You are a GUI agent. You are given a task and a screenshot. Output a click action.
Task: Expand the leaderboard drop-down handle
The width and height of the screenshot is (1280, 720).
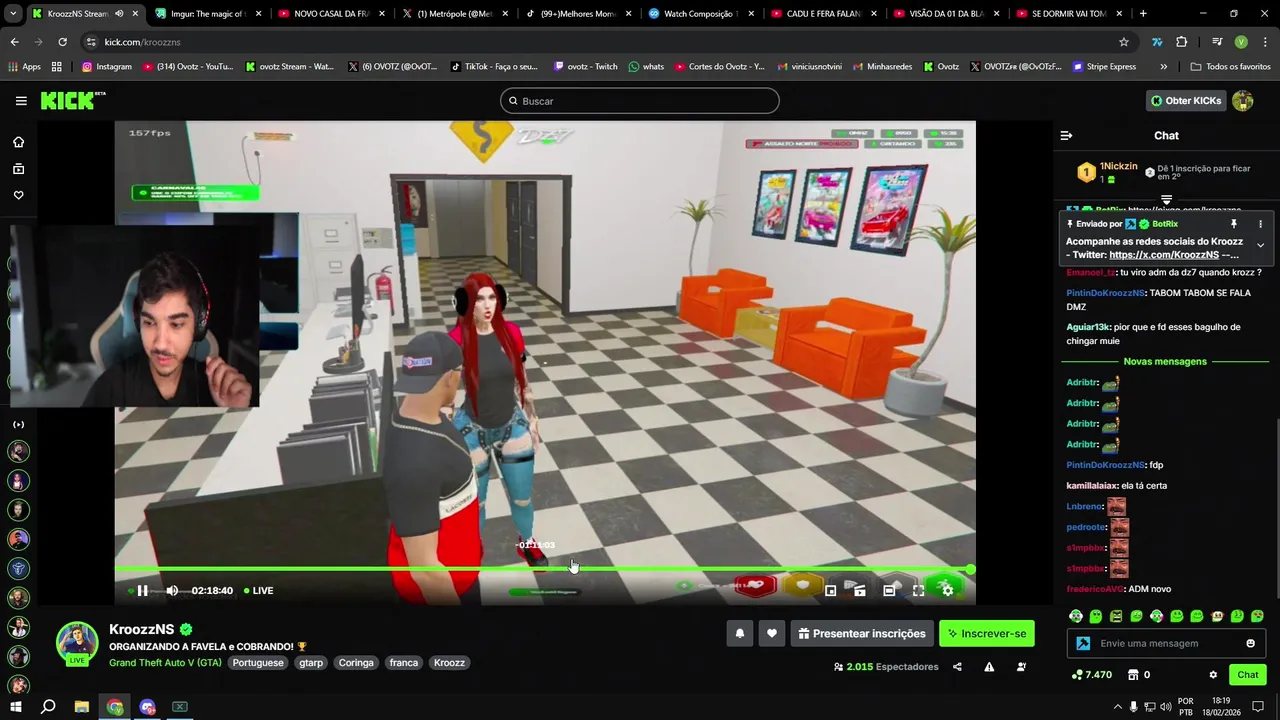[1166, 200]
